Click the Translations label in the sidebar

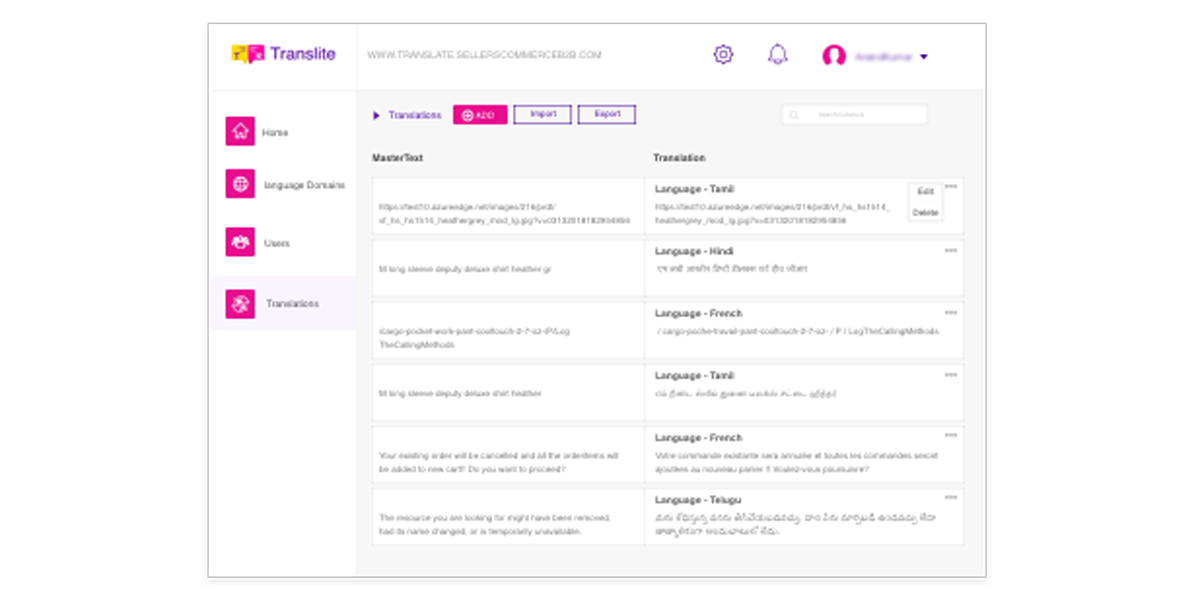[292, 303]
